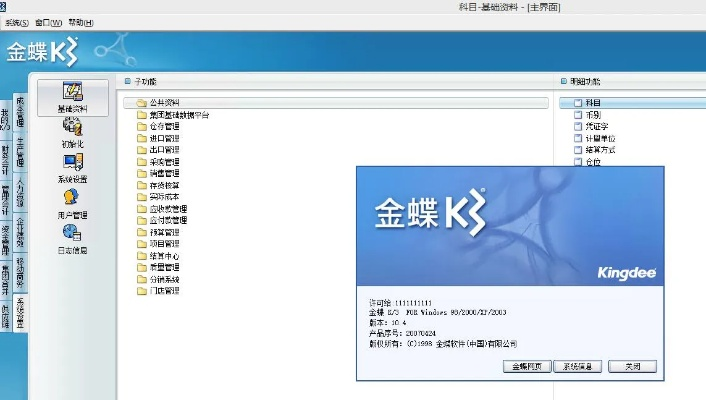Open the 系统设置 monitor icon
Screen dimensions: 706x400
point(72,161)
